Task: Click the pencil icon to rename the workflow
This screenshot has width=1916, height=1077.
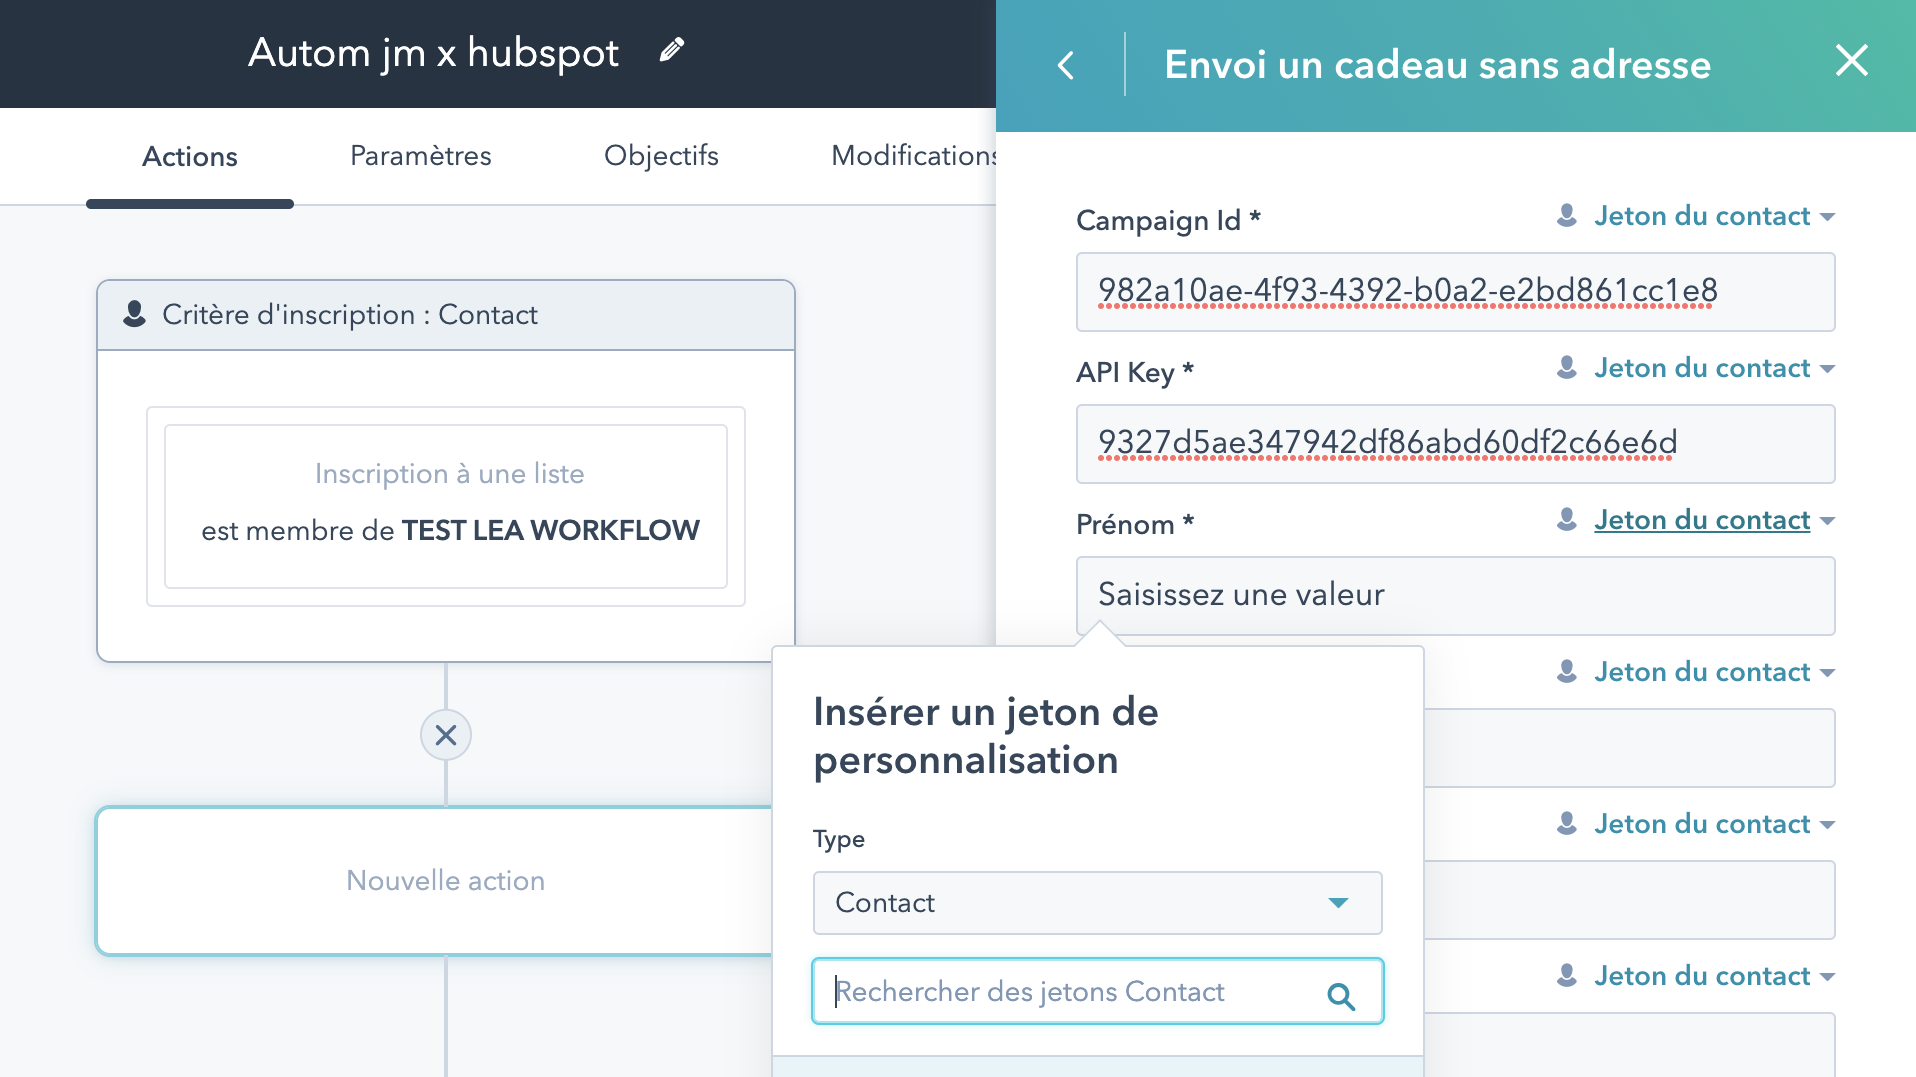Action: 672,48
